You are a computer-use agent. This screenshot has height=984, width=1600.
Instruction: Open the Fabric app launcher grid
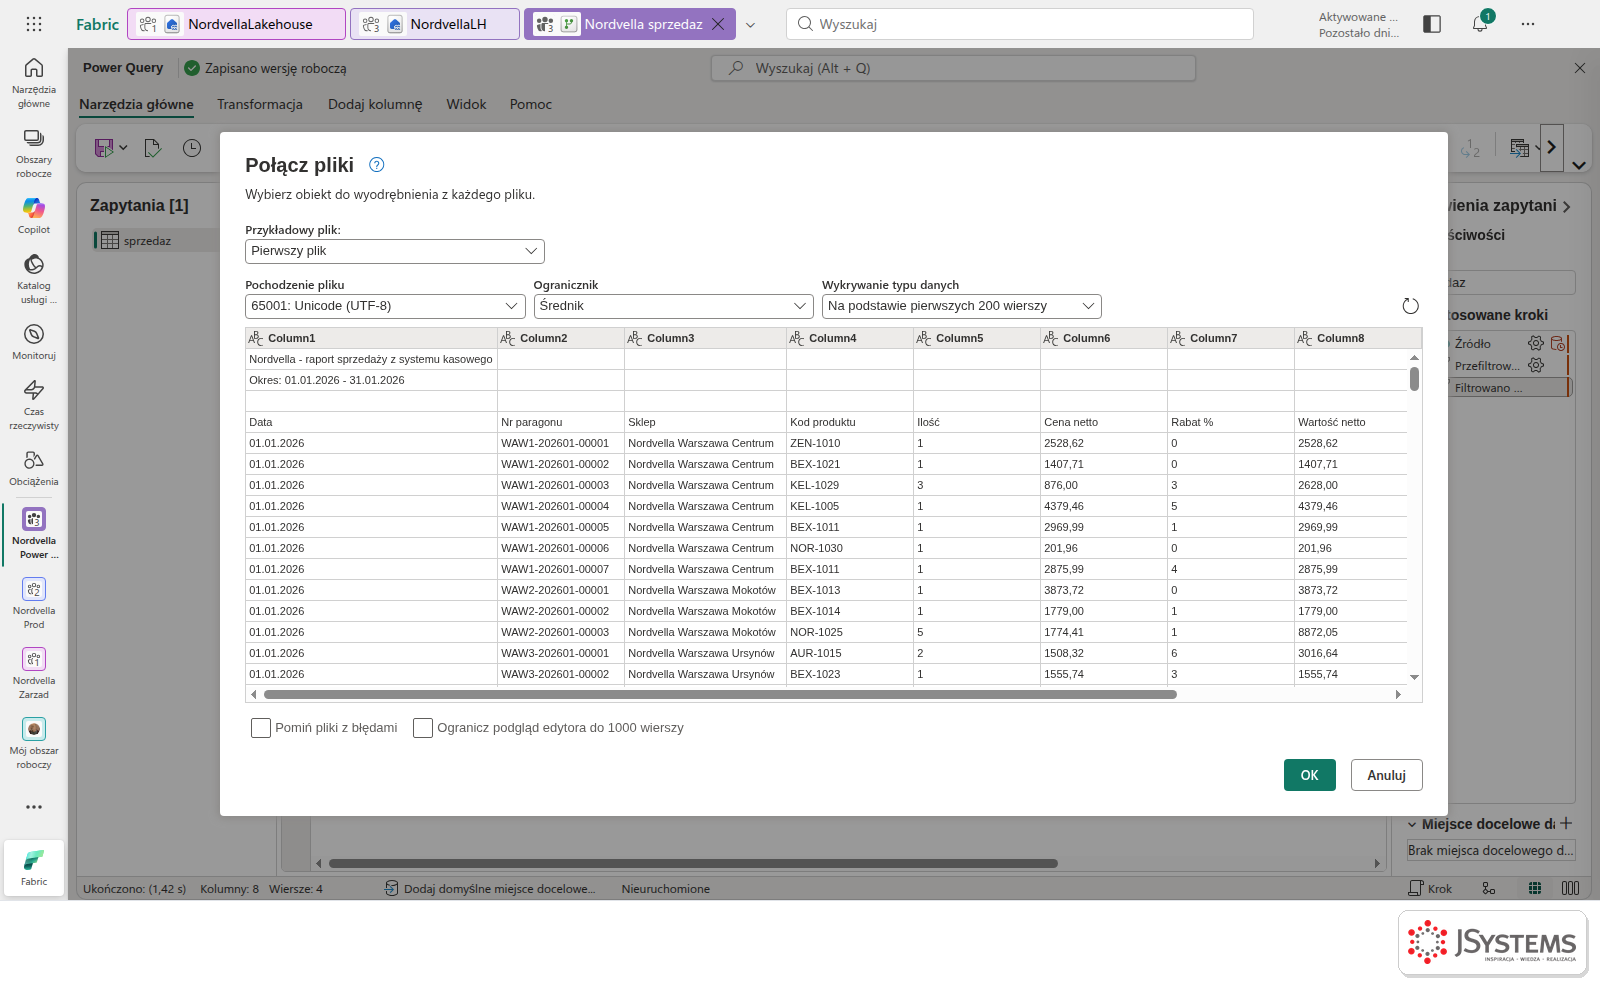[34, 24]
